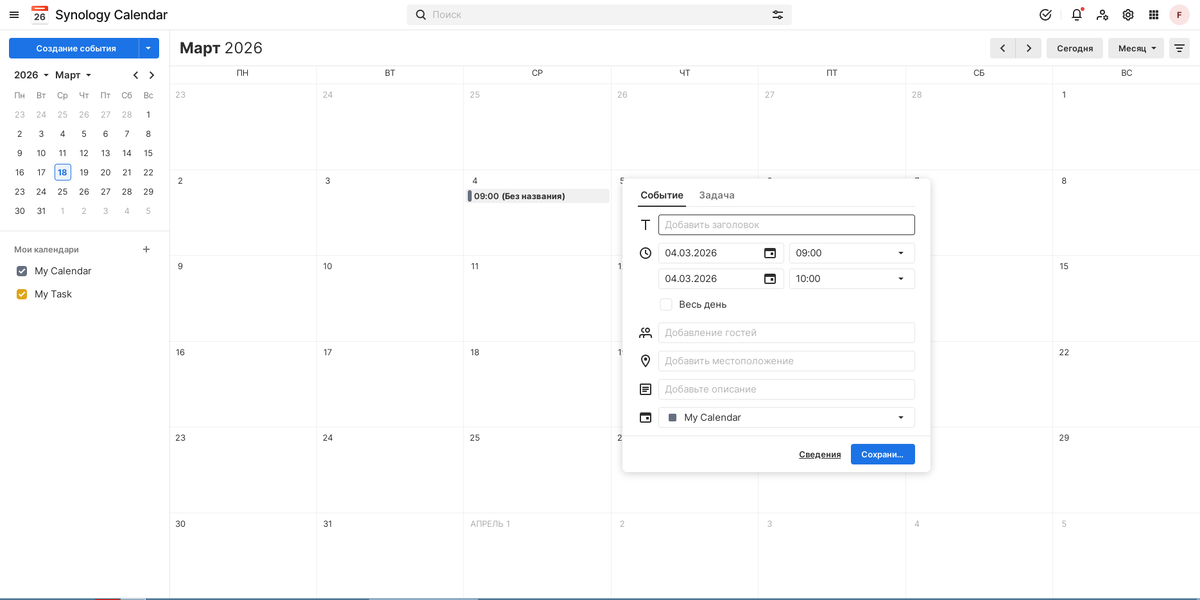Click the 'Сохранить' button
The height and width of the screenshot is (600, 1200).
coord(882,454)
